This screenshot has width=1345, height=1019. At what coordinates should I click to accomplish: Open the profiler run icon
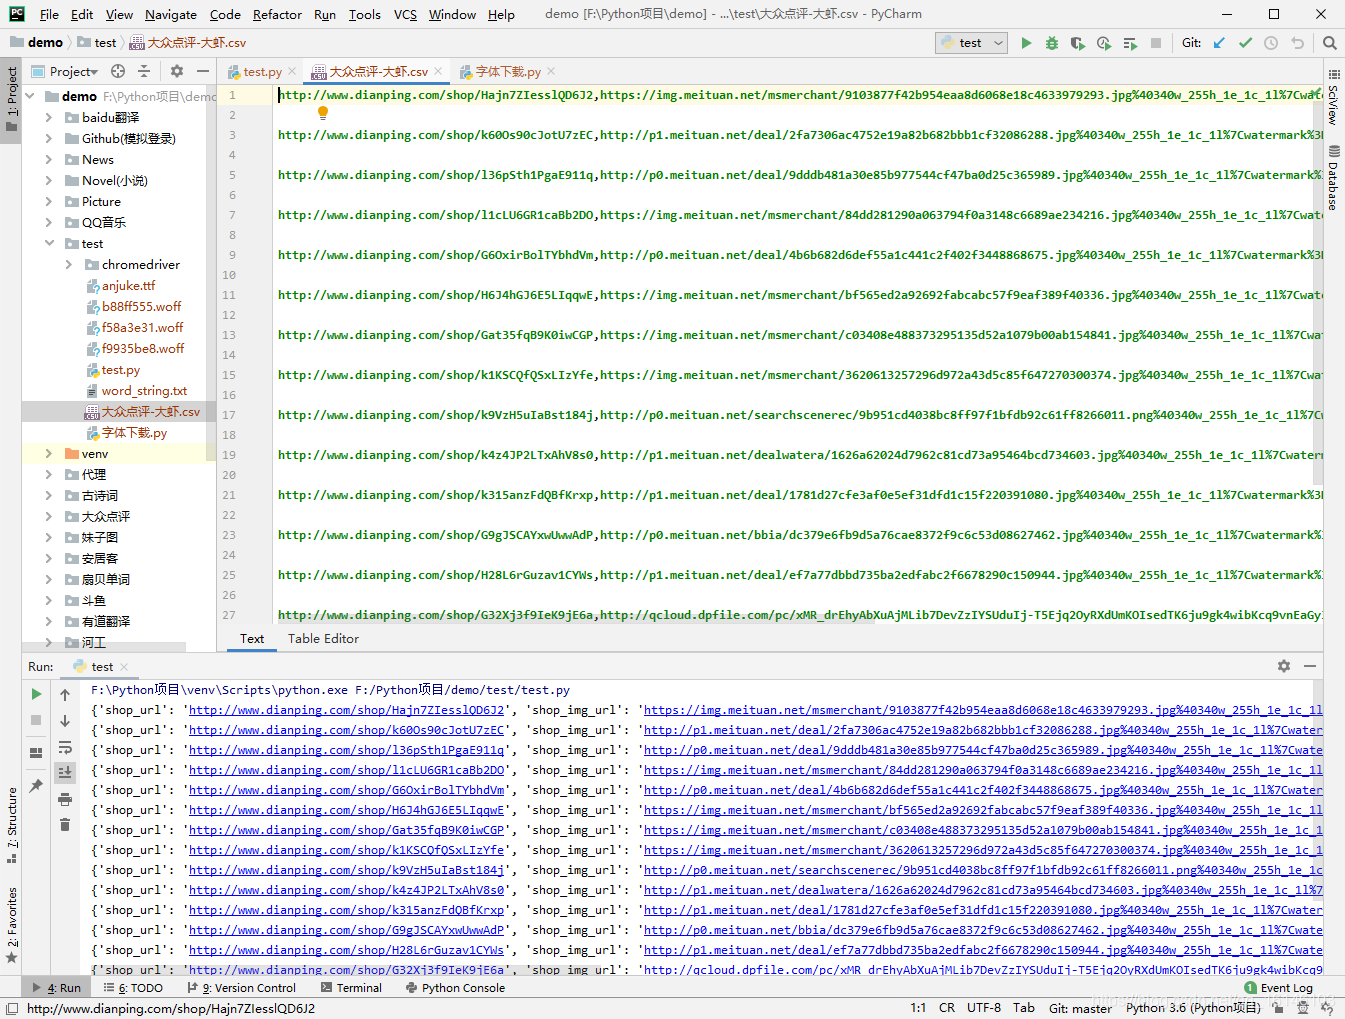pos(1104,43)
